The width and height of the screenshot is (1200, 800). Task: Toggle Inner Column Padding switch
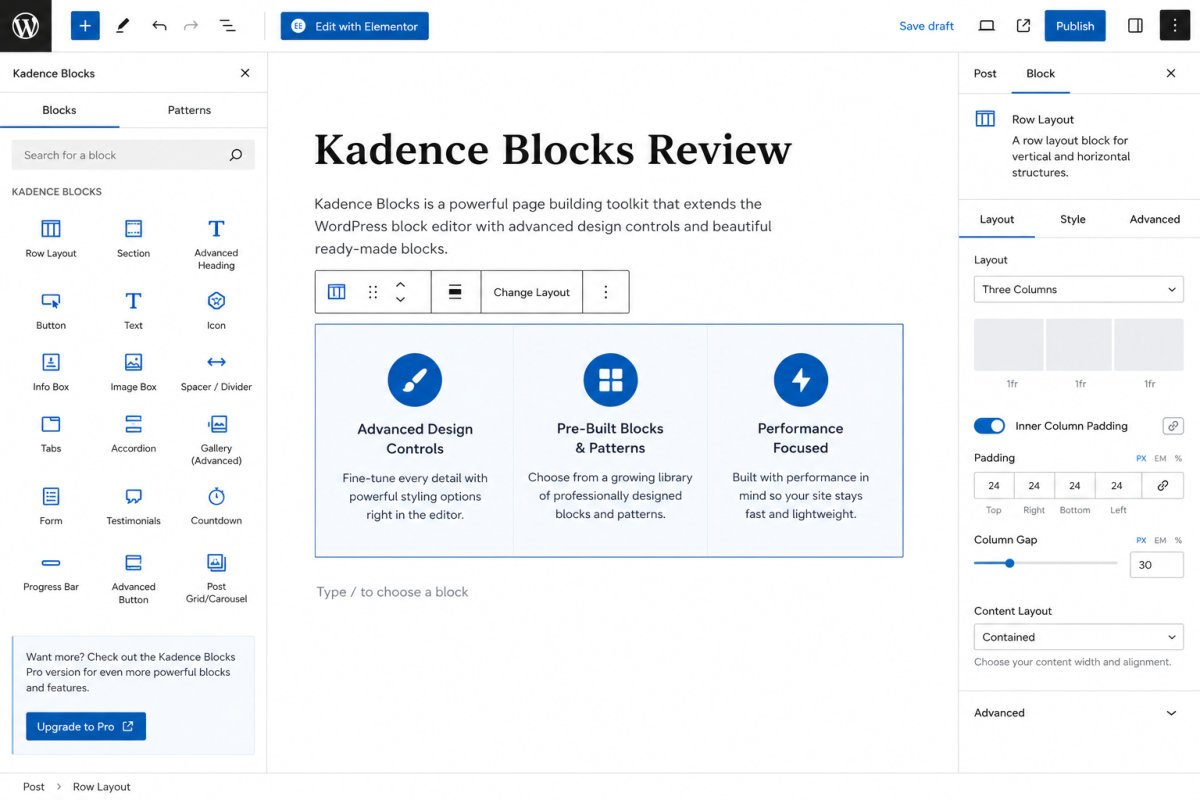(989, 426)
